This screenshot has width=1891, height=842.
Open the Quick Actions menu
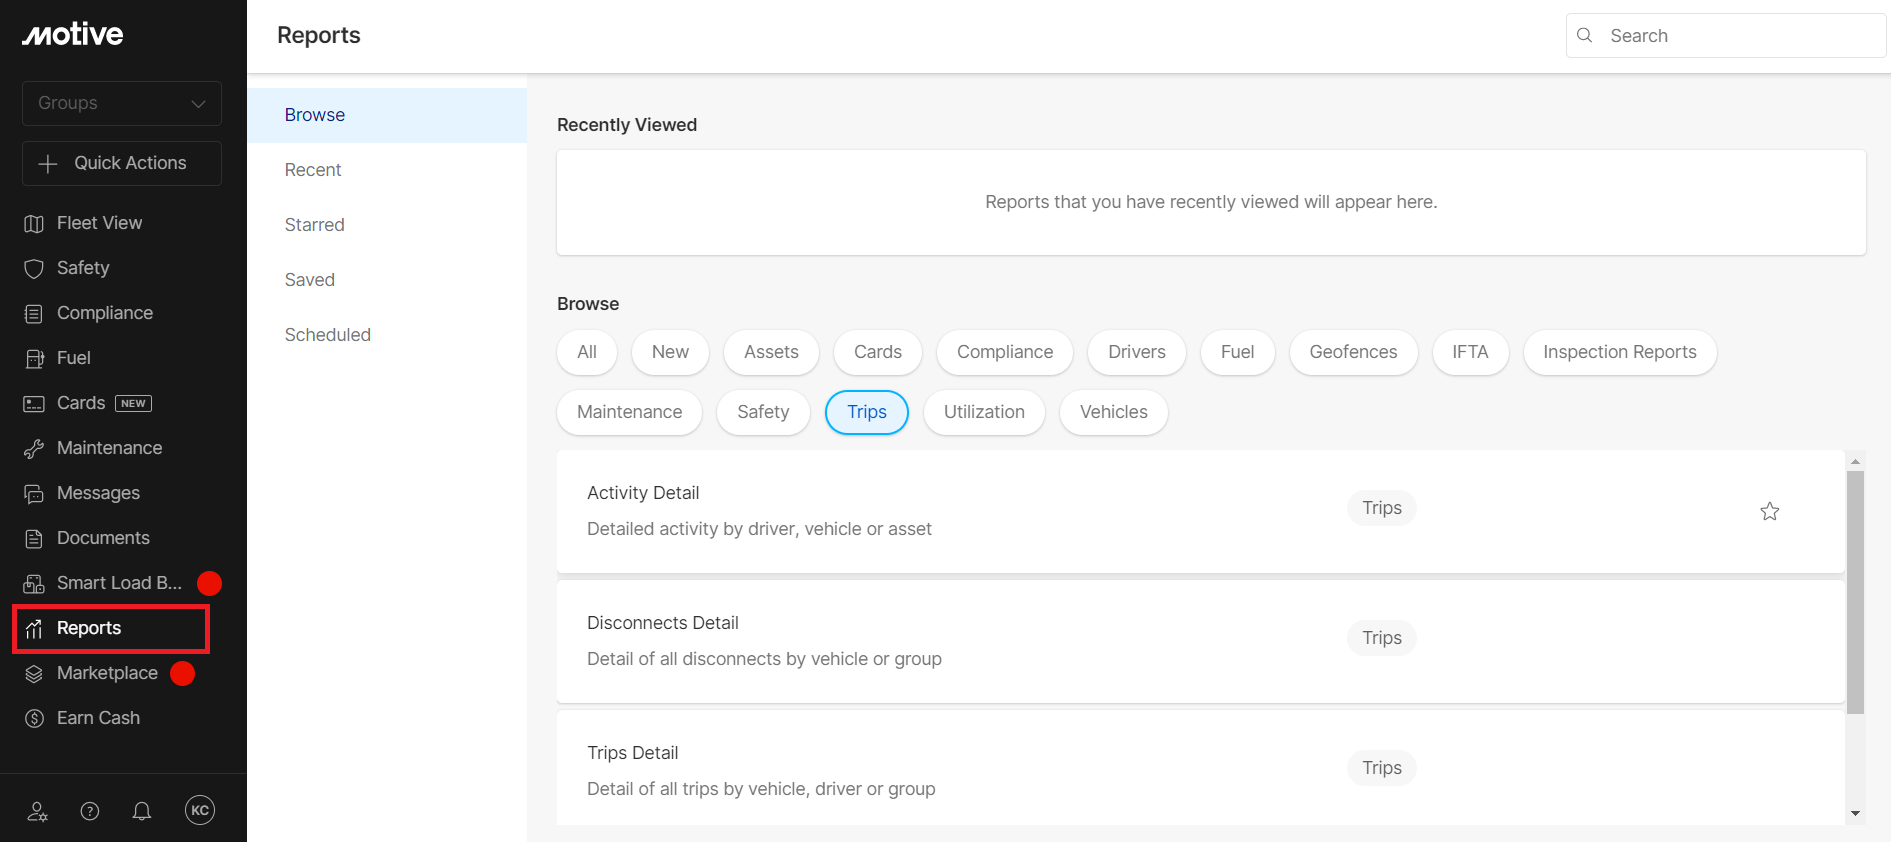[122, 163]
